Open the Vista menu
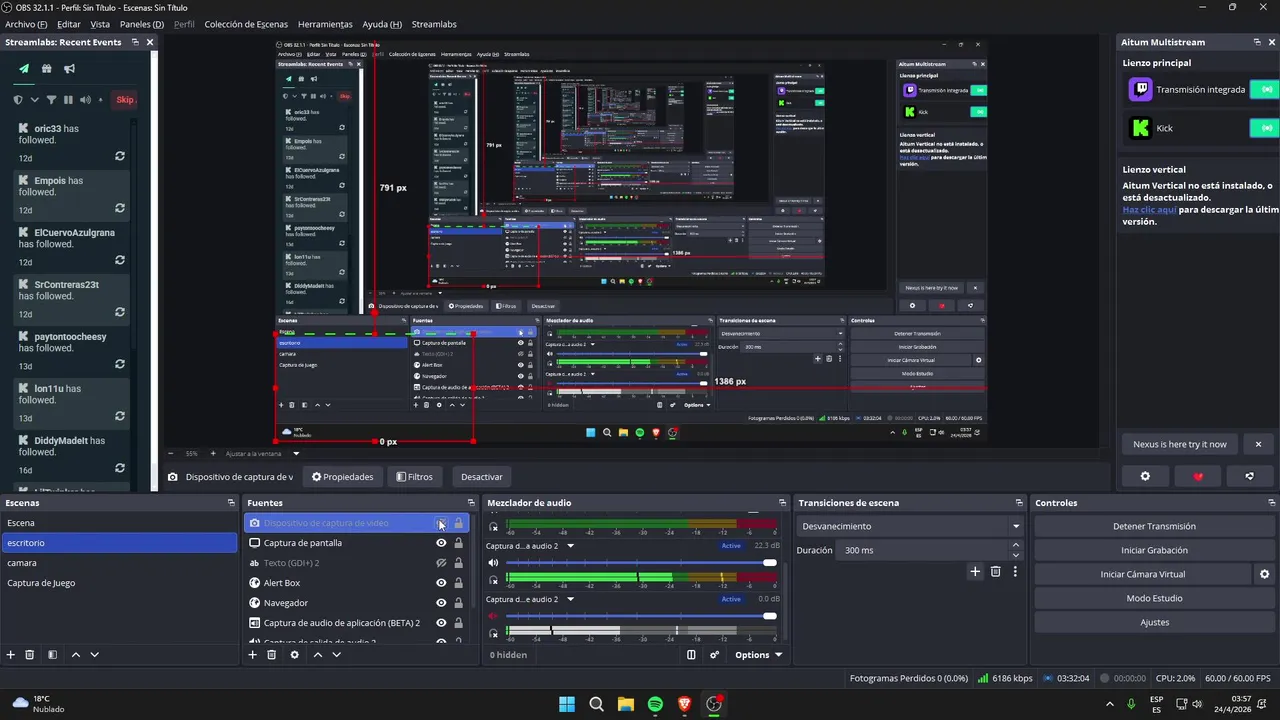The height and width of the screenshot is (720, 1280). [x=100, y=24]
